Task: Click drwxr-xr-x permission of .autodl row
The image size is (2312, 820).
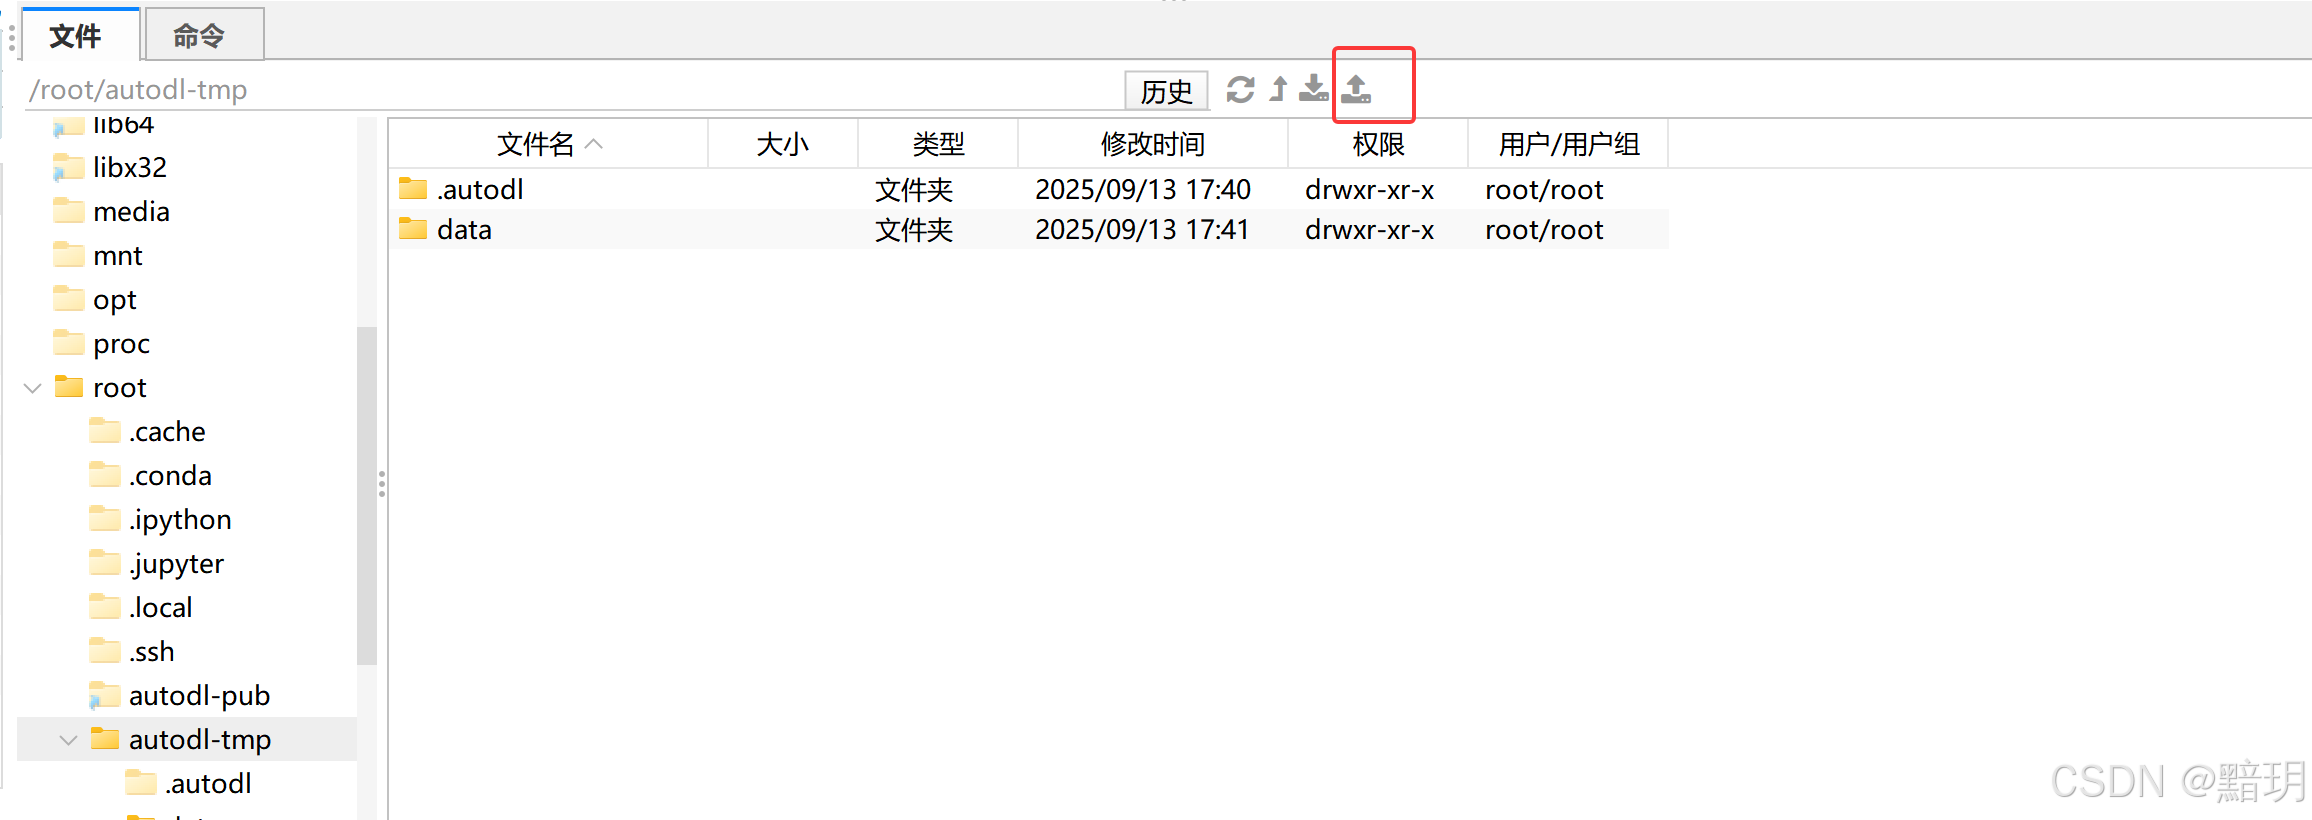Action: (x=1370, y=189)
